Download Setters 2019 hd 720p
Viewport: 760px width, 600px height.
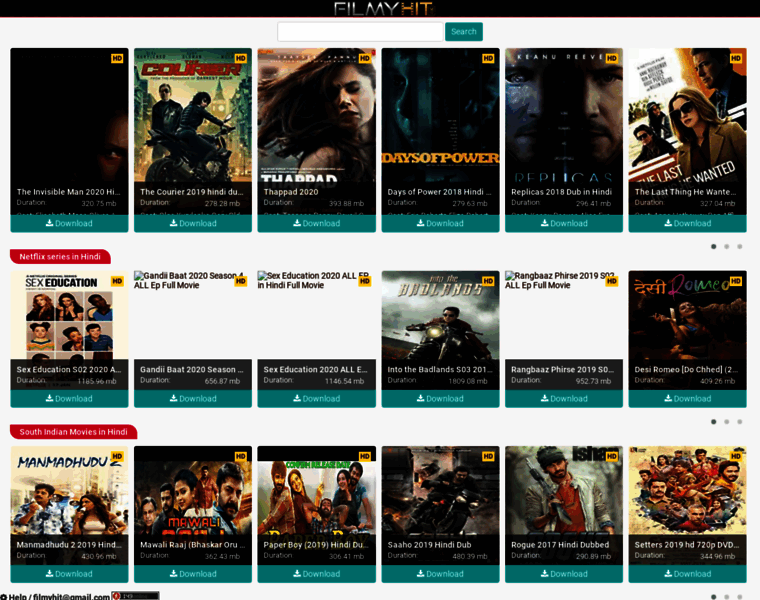point(687,574)
